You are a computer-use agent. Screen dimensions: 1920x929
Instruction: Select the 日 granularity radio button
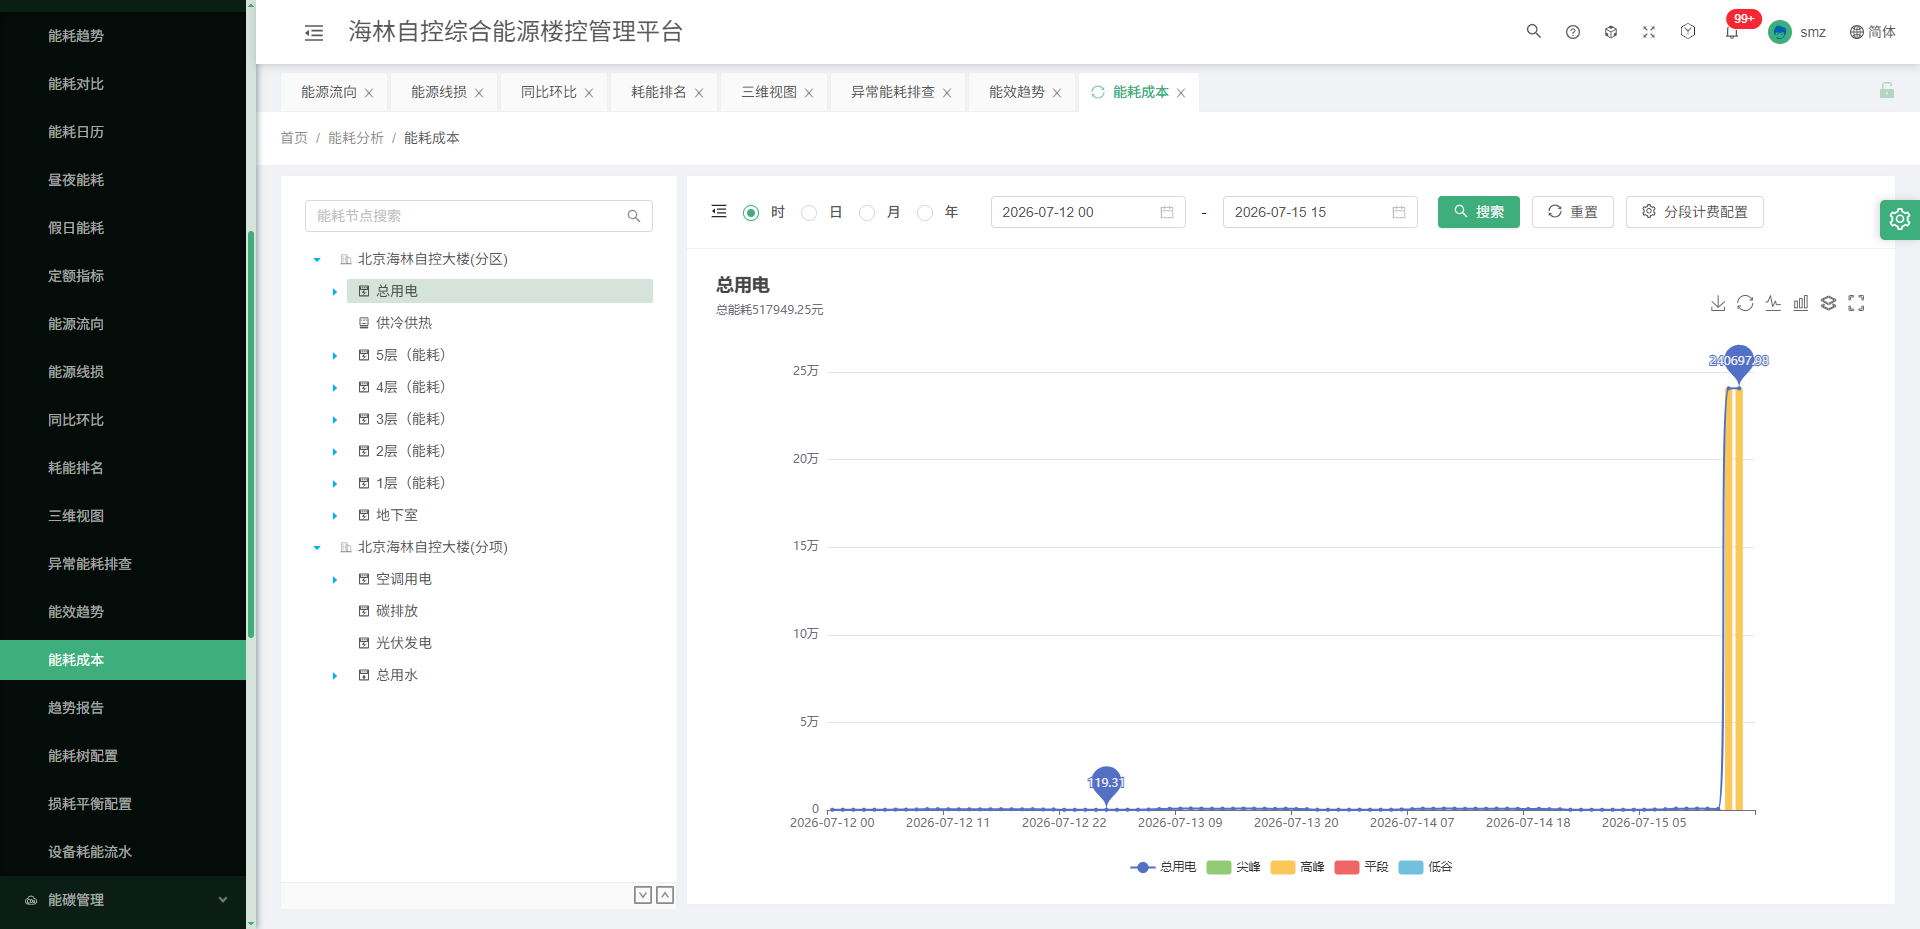tap(809, 213)
